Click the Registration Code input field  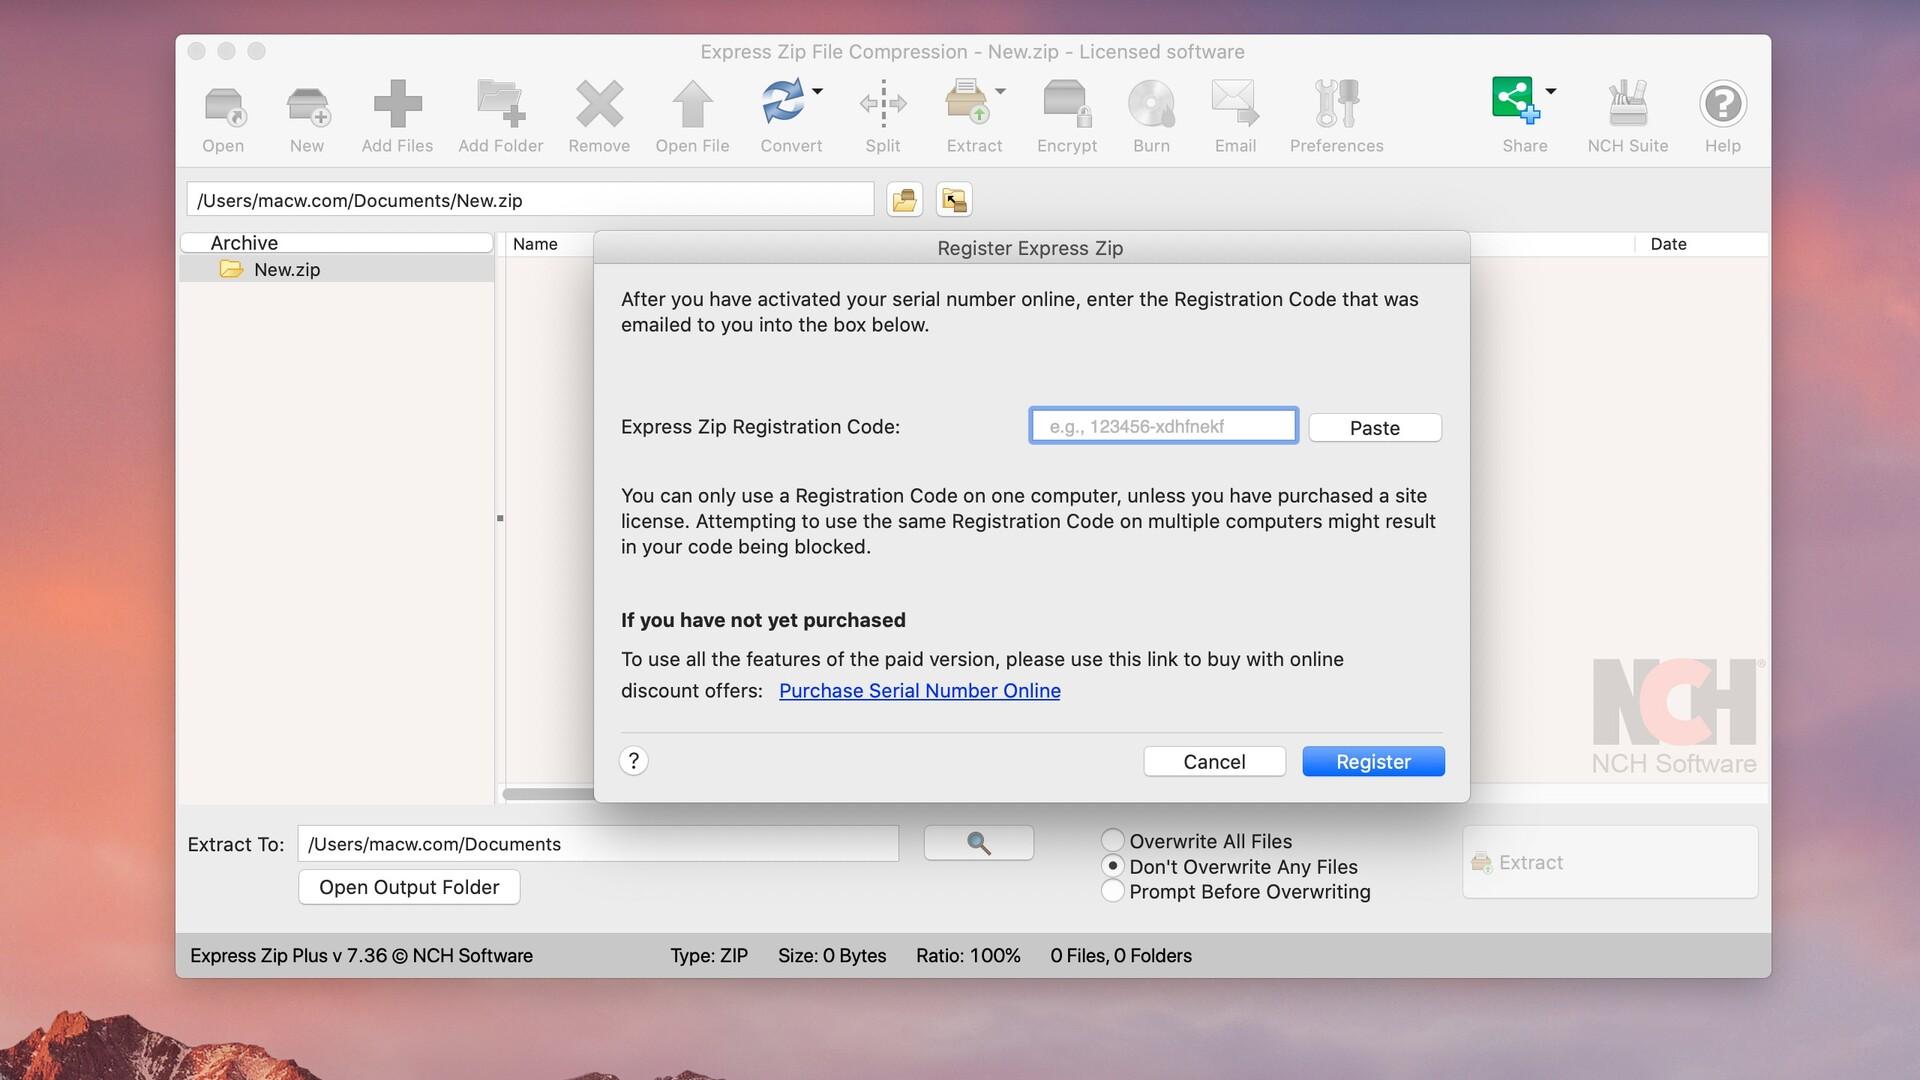1163,426
